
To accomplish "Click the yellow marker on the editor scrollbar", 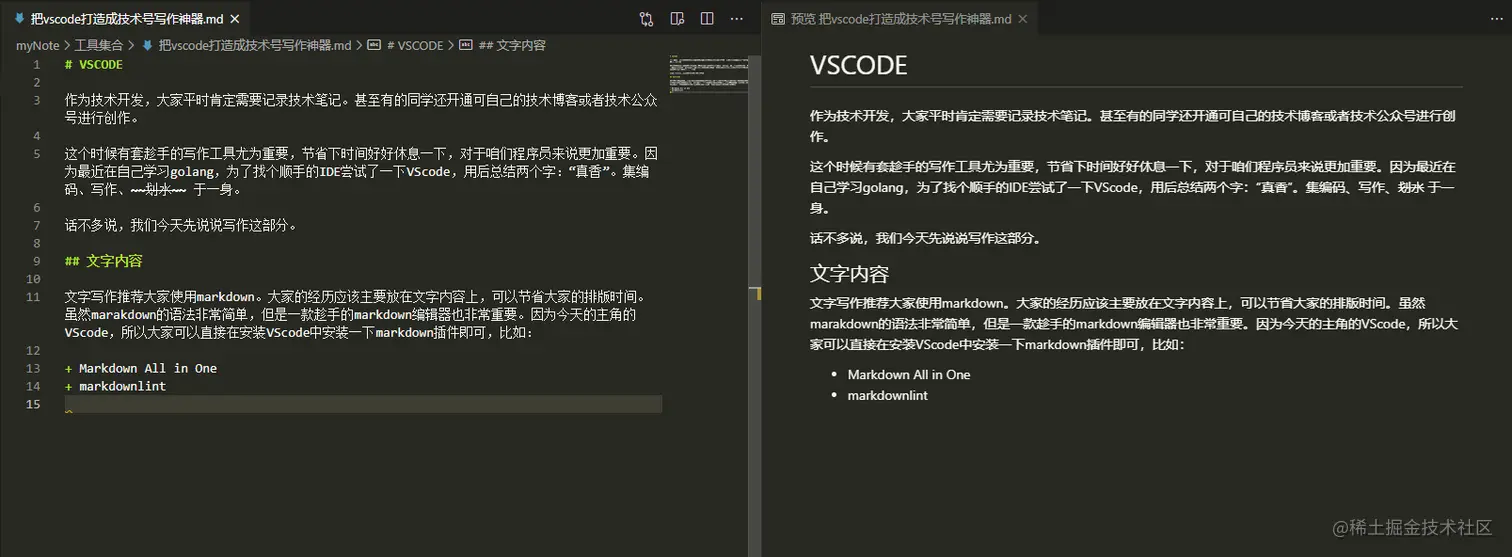I will coord(759,294).
